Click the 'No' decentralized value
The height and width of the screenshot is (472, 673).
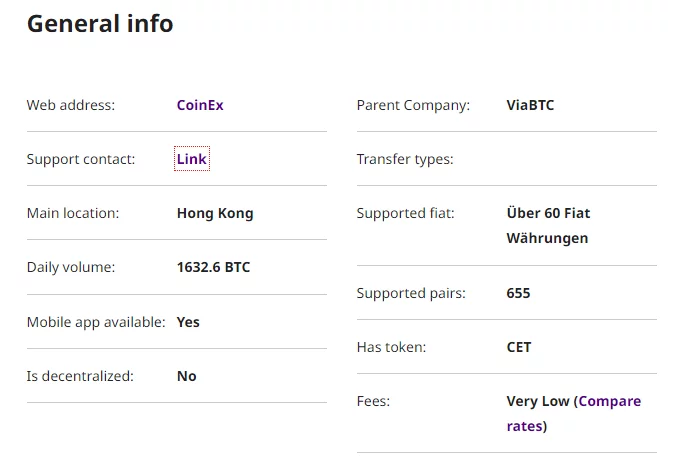point(186,376)
